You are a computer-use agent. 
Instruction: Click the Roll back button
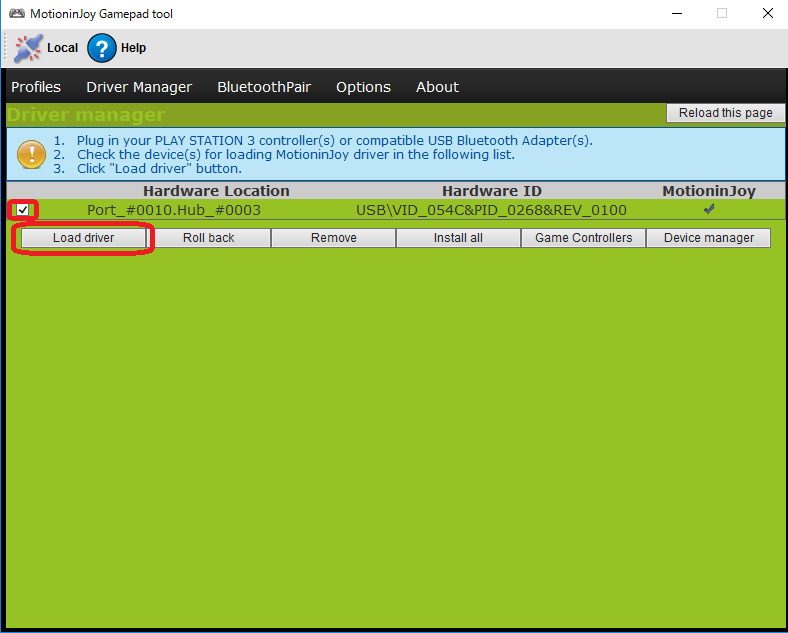coord(209,238)
